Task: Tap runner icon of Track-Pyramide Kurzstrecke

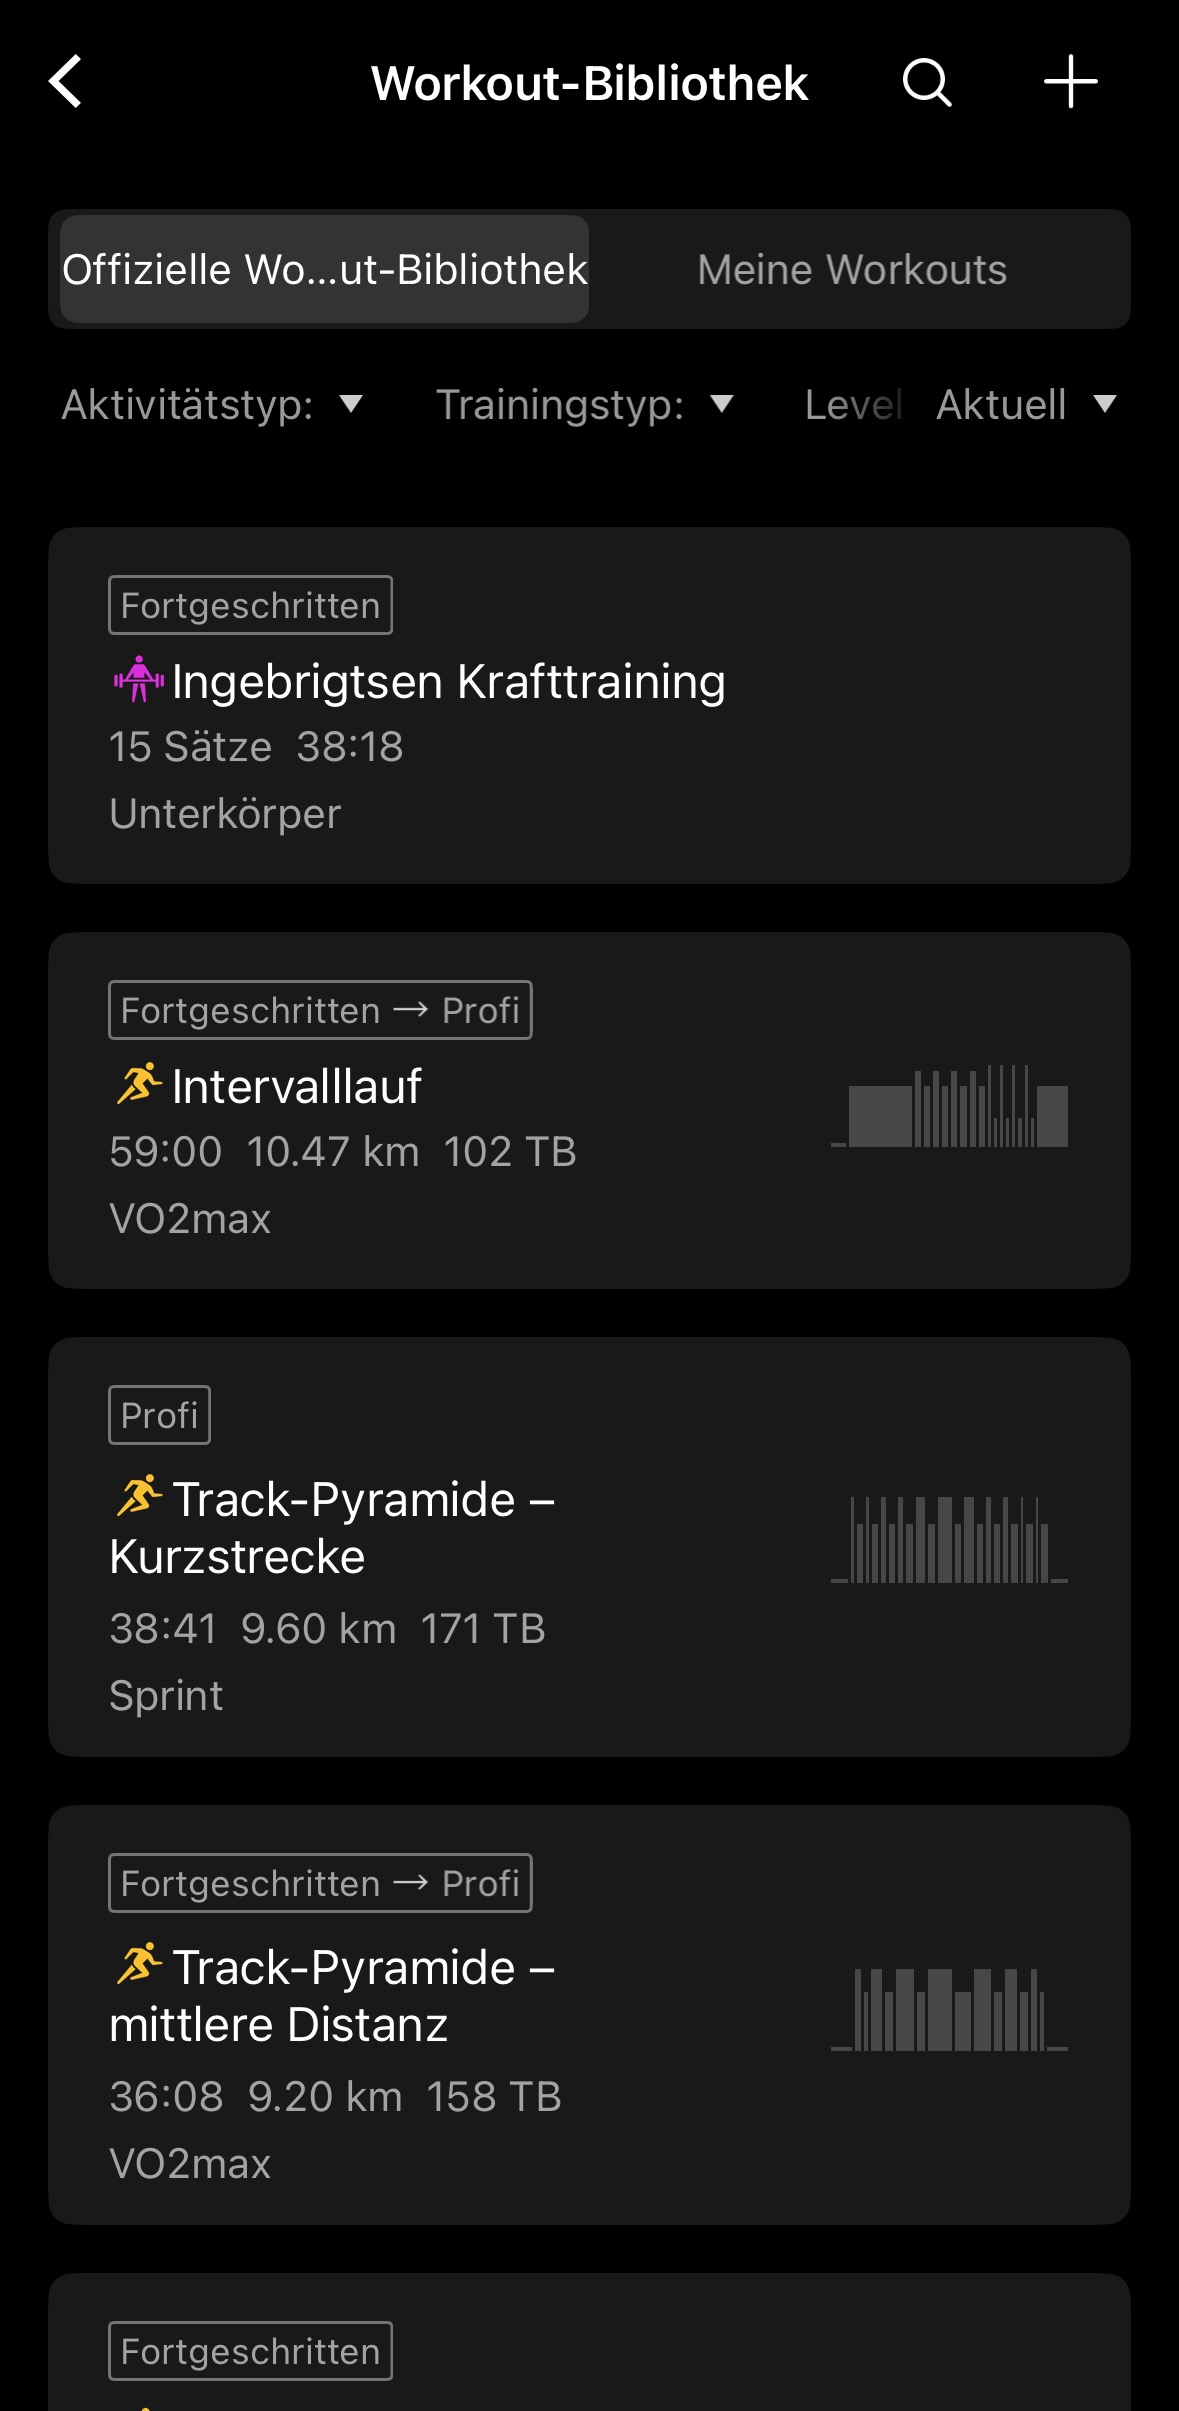Action: pos(138,1496)
